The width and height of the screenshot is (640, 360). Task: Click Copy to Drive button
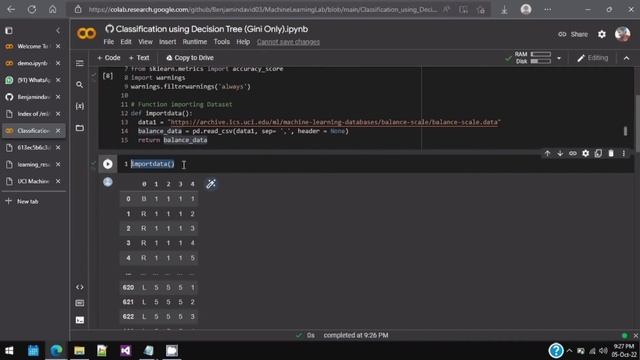coord(190,58)
